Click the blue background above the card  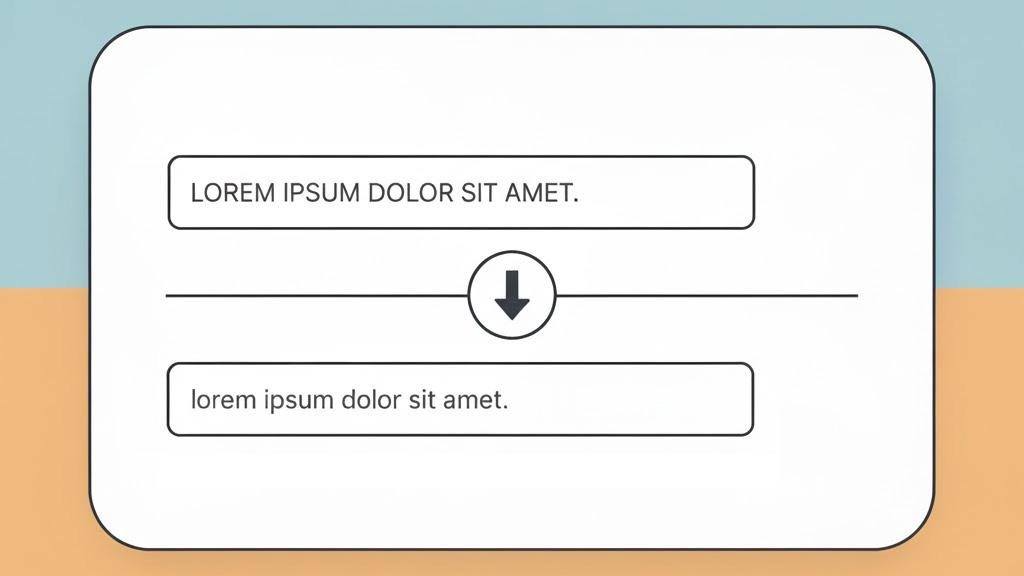512,12
